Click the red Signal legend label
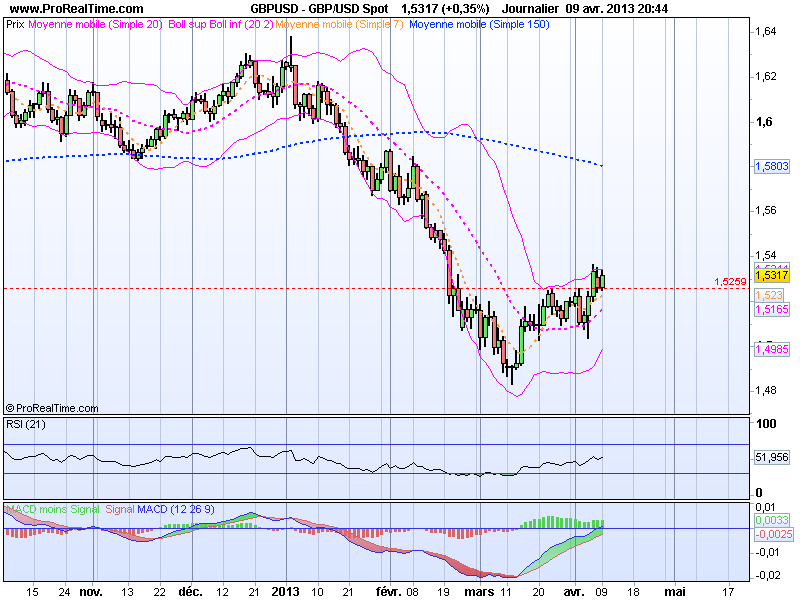Screen dimensions: 800x600 tap(119, 509)
